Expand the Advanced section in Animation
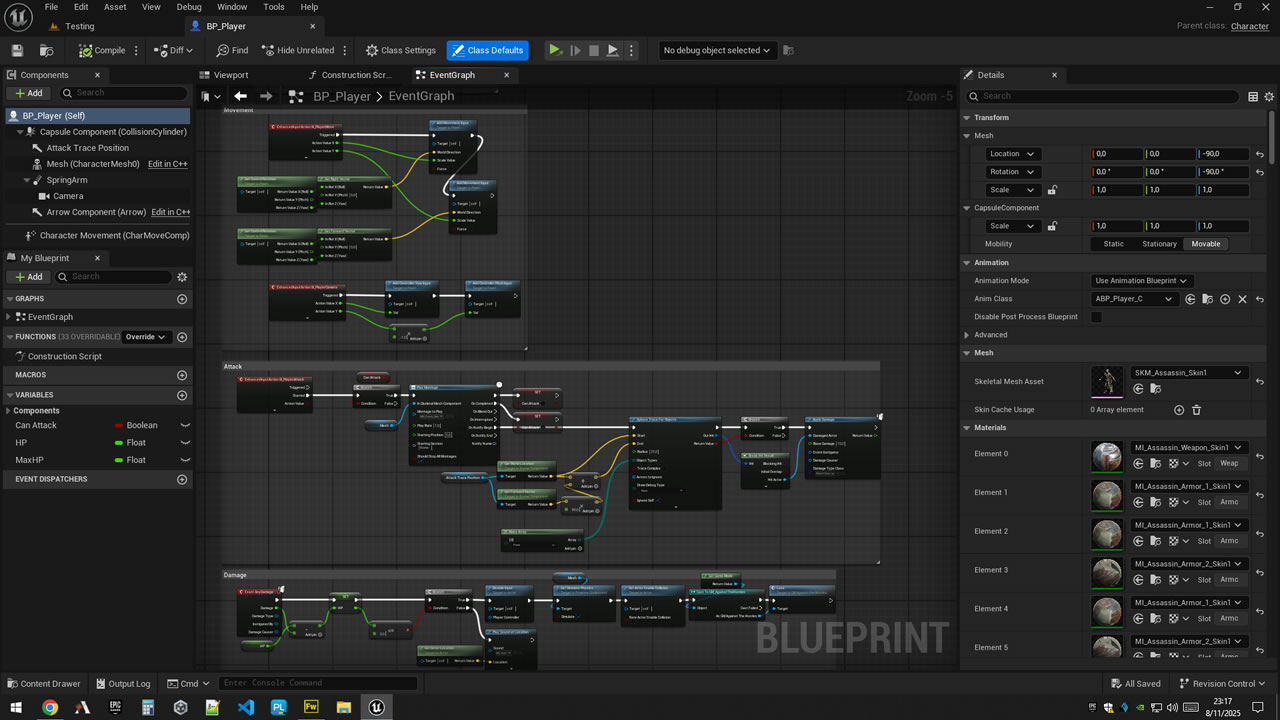 click(967, 335)
